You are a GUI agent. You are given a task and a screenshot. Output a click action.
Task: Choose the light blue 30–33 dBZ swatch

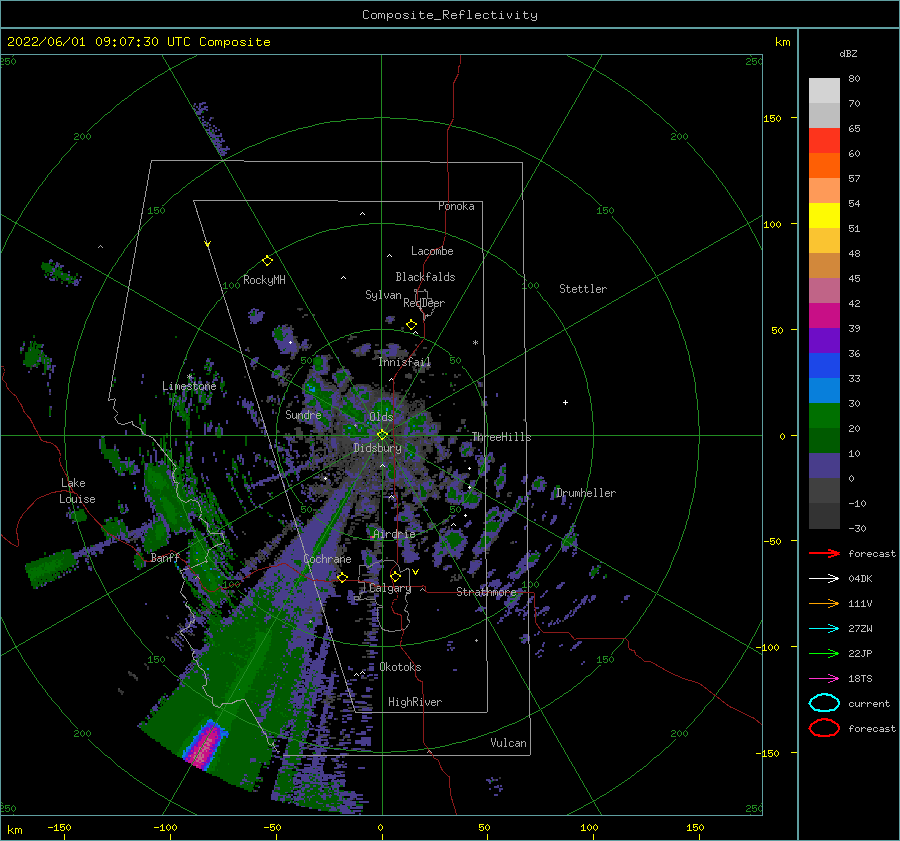click(x=824, y=391)
